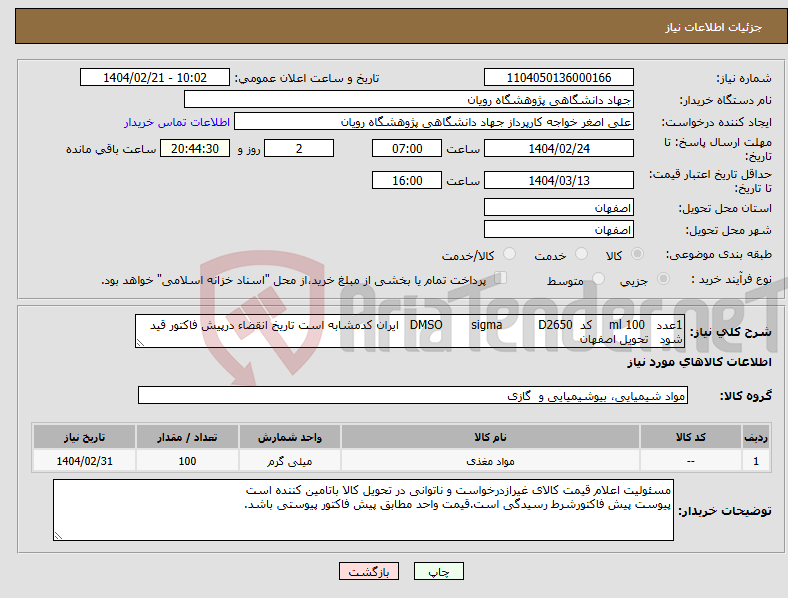The image size is (788, 598).
Task: Click the buyer notes resize handle
Action: 58,536
